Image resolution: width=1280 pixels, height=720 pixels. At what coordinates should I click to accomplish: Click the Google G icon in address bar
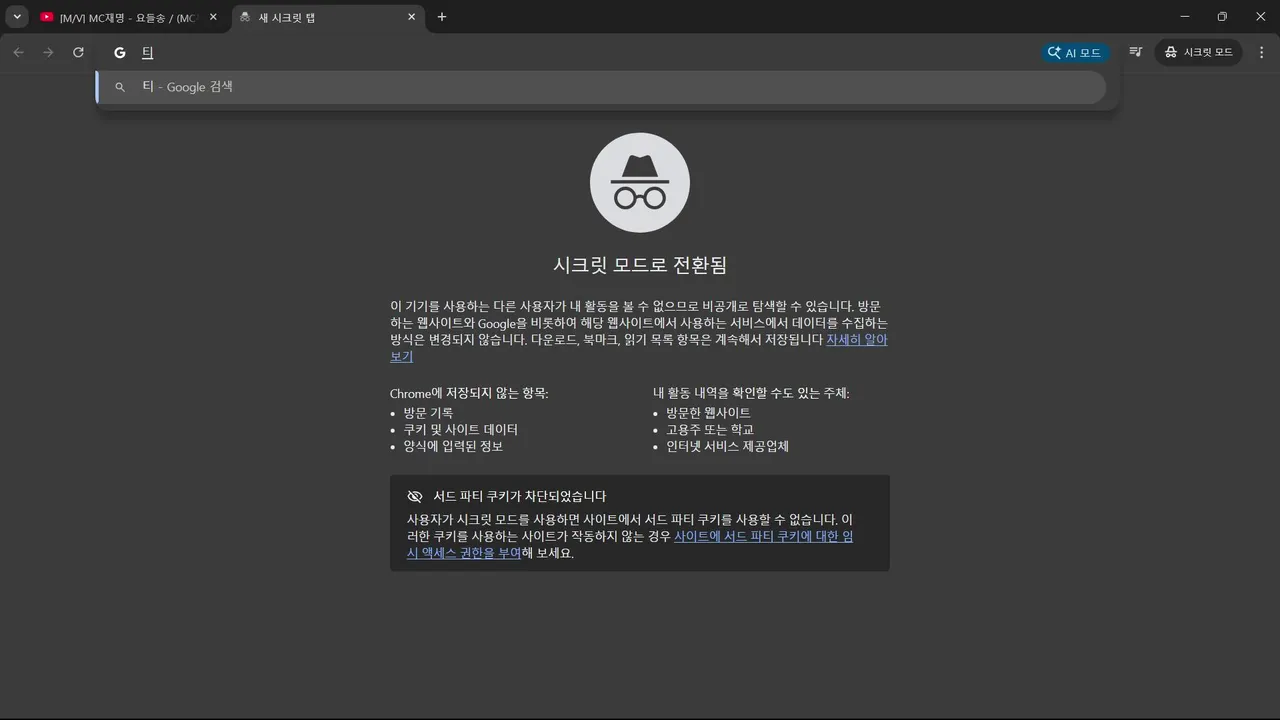(120, 53)
